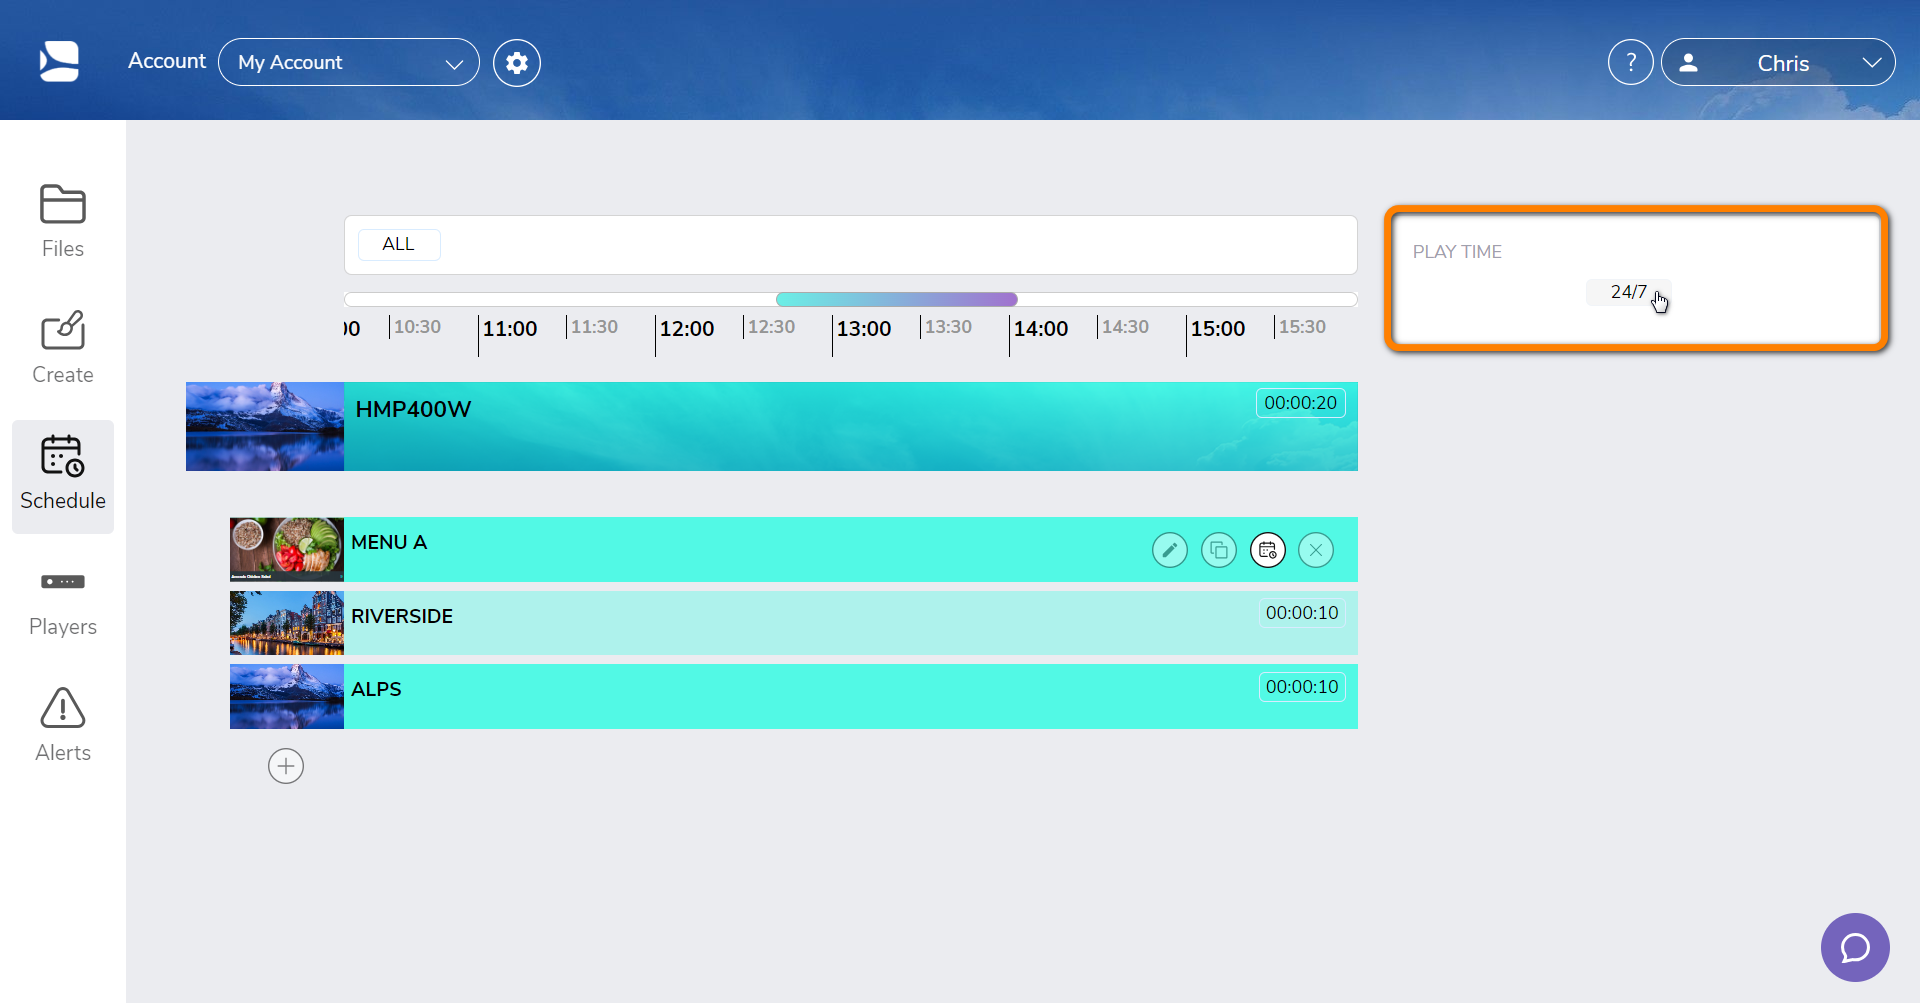The width and height of the screenshot is (1920, 1003).
Task: Click the RIVERSIDE thumbnail
Action: pos(287,623)
